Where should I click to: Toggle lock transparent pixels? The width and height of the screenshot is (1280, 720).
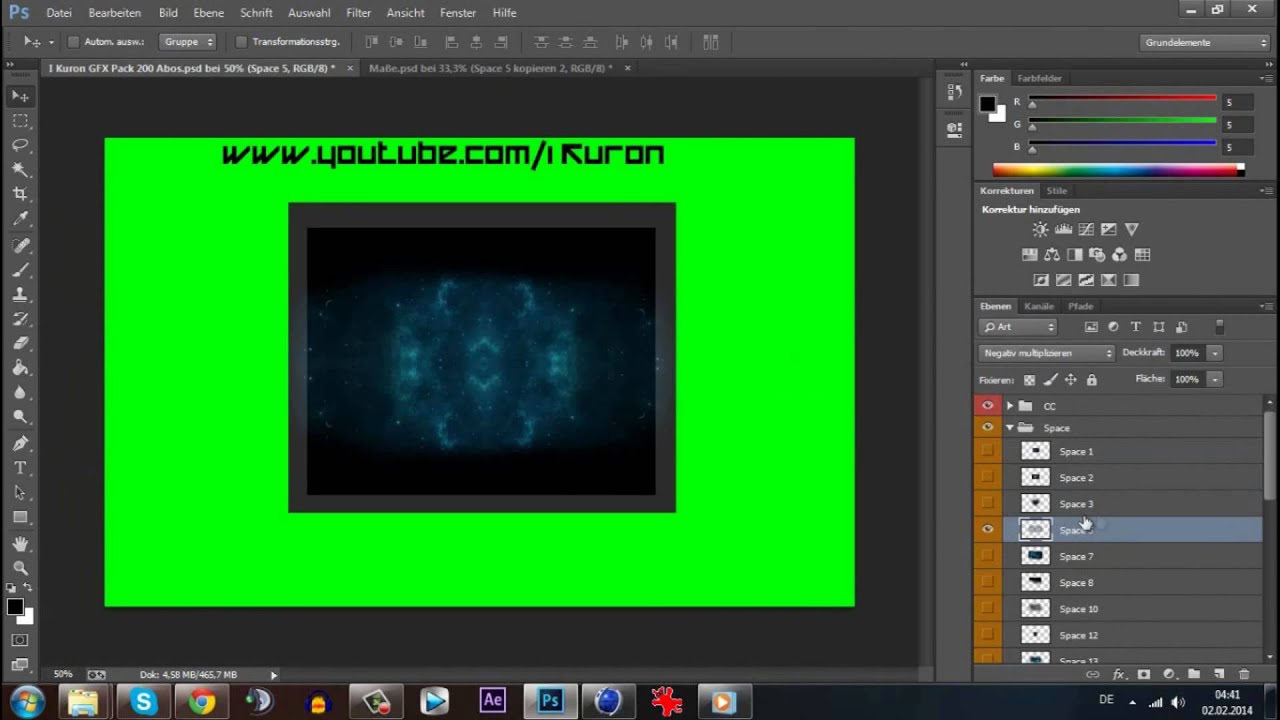(1029, 380)
